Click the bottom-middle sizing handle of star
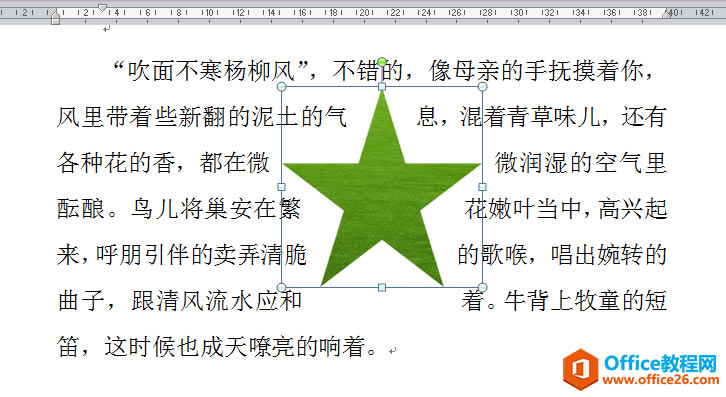The width and height of the screenshot is (726, 397). coord(382,287)
